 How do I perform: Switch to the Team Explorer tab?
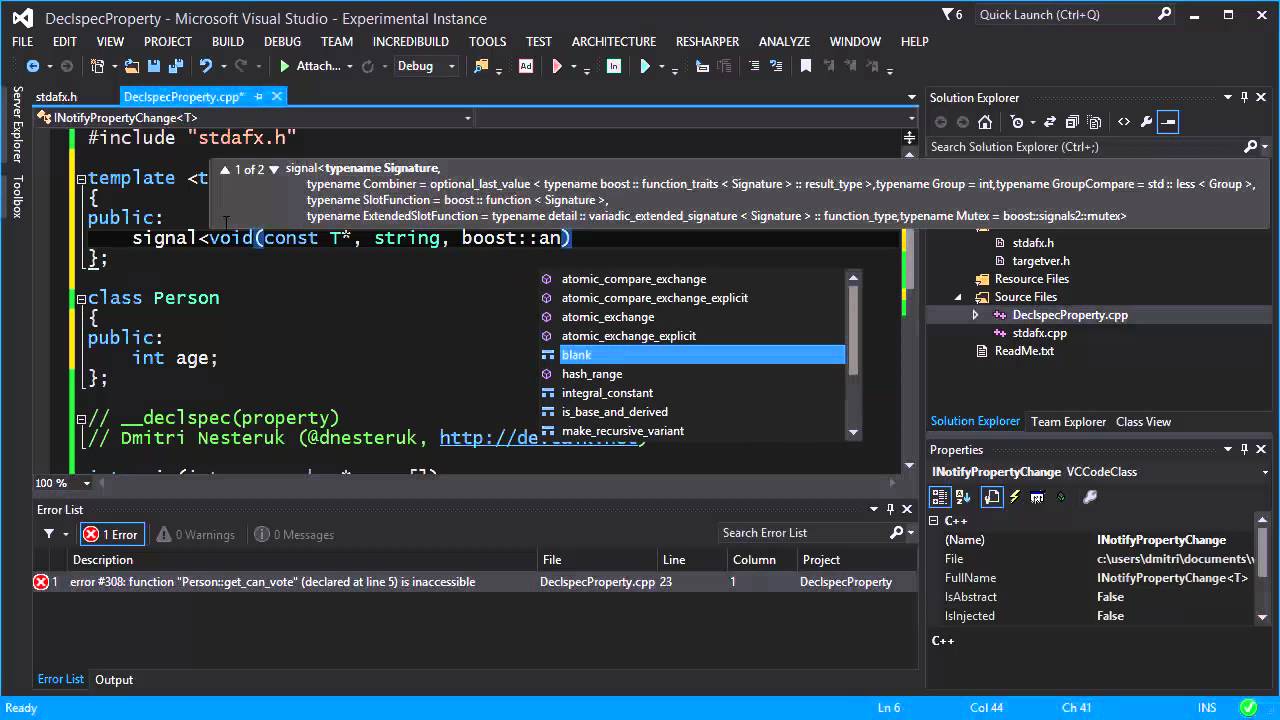(x=1068, y=422)
